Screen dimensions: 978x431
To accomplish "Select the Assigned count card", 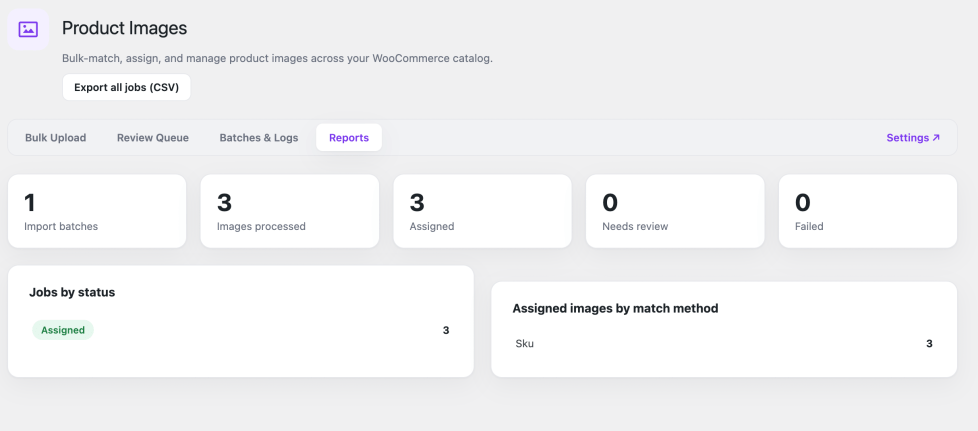I will pyautogui.click(x=482, y=211).
